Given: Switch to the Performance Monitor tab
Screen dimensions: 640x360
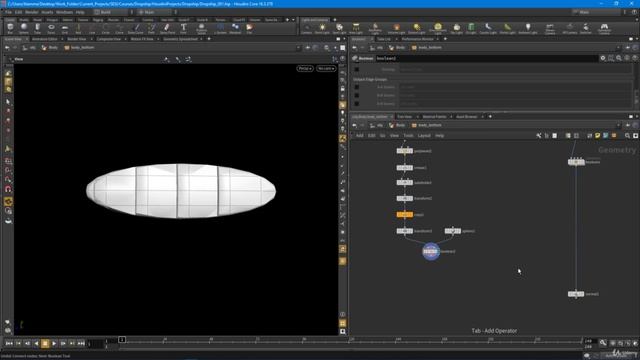Looking at the screenshot, I should pyautogui.click(x=417, y=39).
